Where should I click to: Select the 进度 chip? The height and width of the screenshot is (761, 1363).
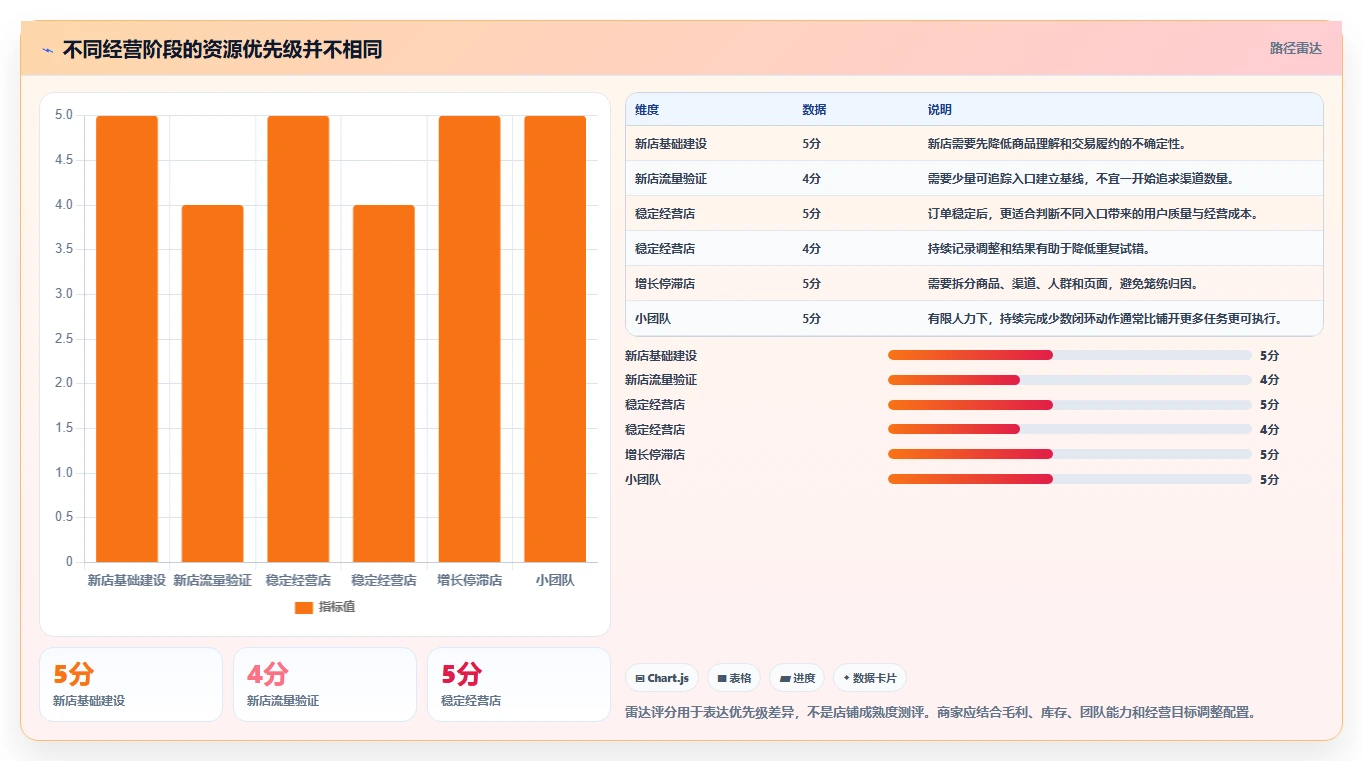pos(797,678)
